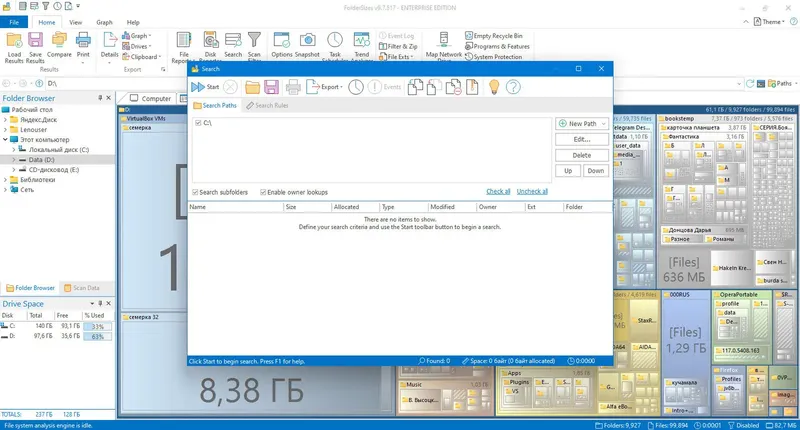Image resolution: width=800 pixels, height=430 pixels.
Task: Click the zip archive icon in Search dialog toolbar
Action: point(472,87)
